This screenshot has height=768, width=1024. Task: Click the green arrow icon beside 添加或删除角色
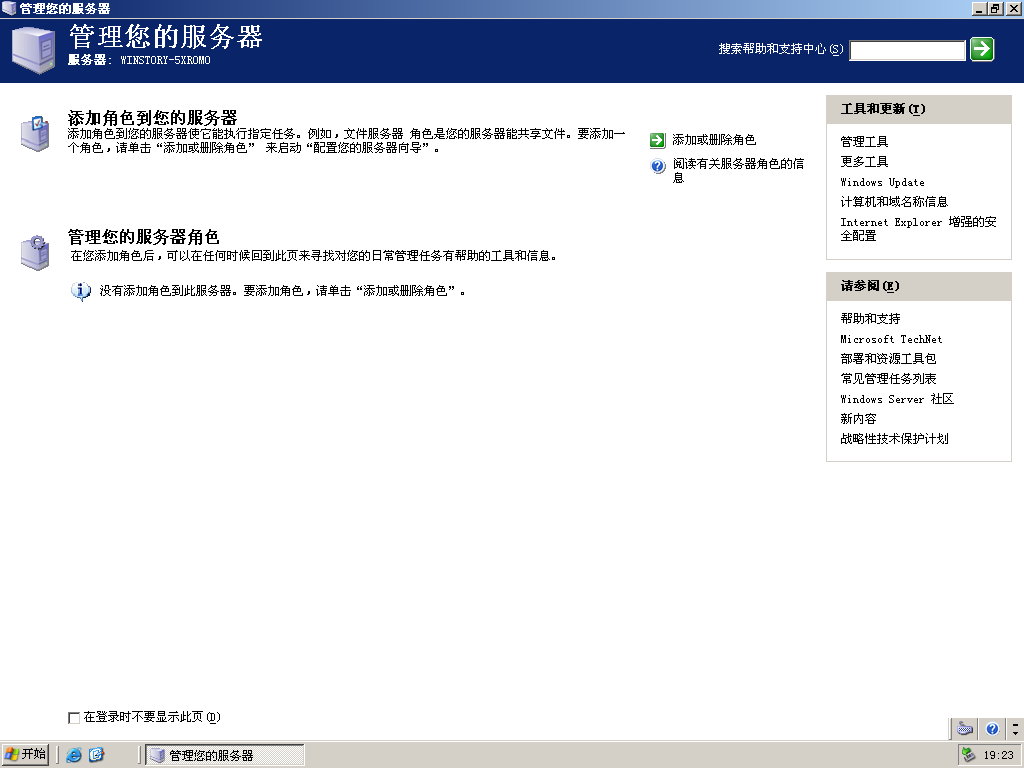click(658, 140)
